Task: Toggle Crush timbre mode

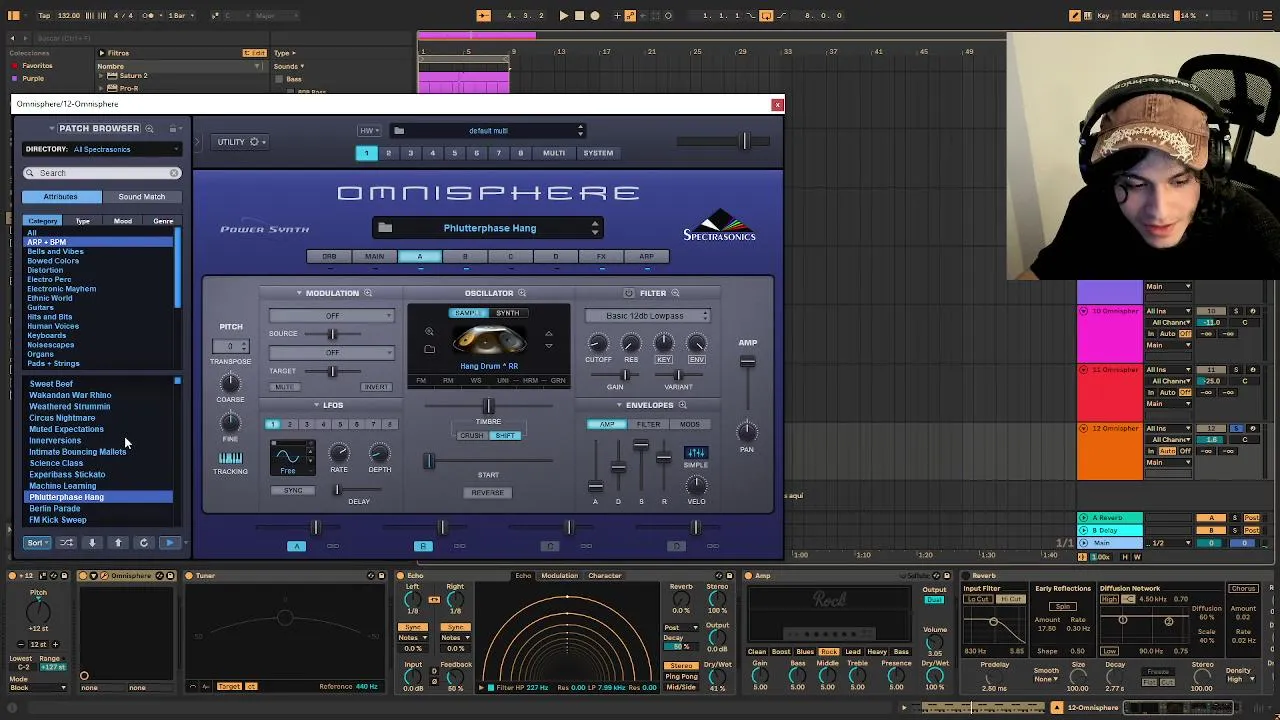Action: 471,436
